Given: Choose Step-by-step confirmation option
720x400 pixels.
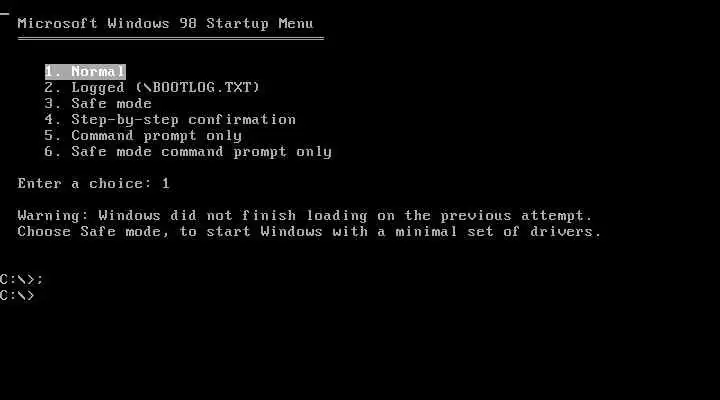Looking at the screenshot, I should click(x=170, y=119).
